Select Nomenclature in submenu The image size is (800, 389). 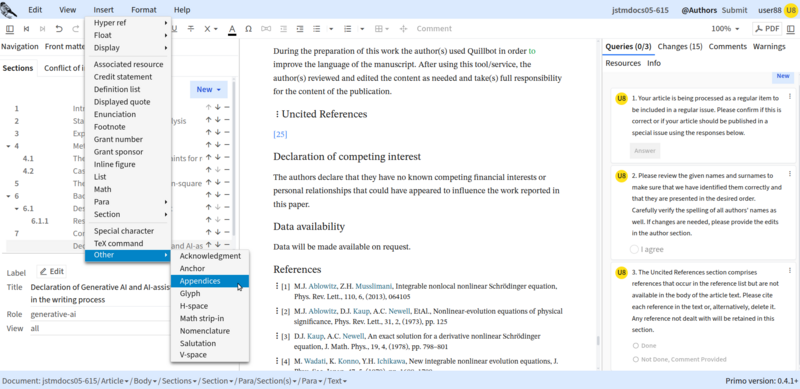210,331
